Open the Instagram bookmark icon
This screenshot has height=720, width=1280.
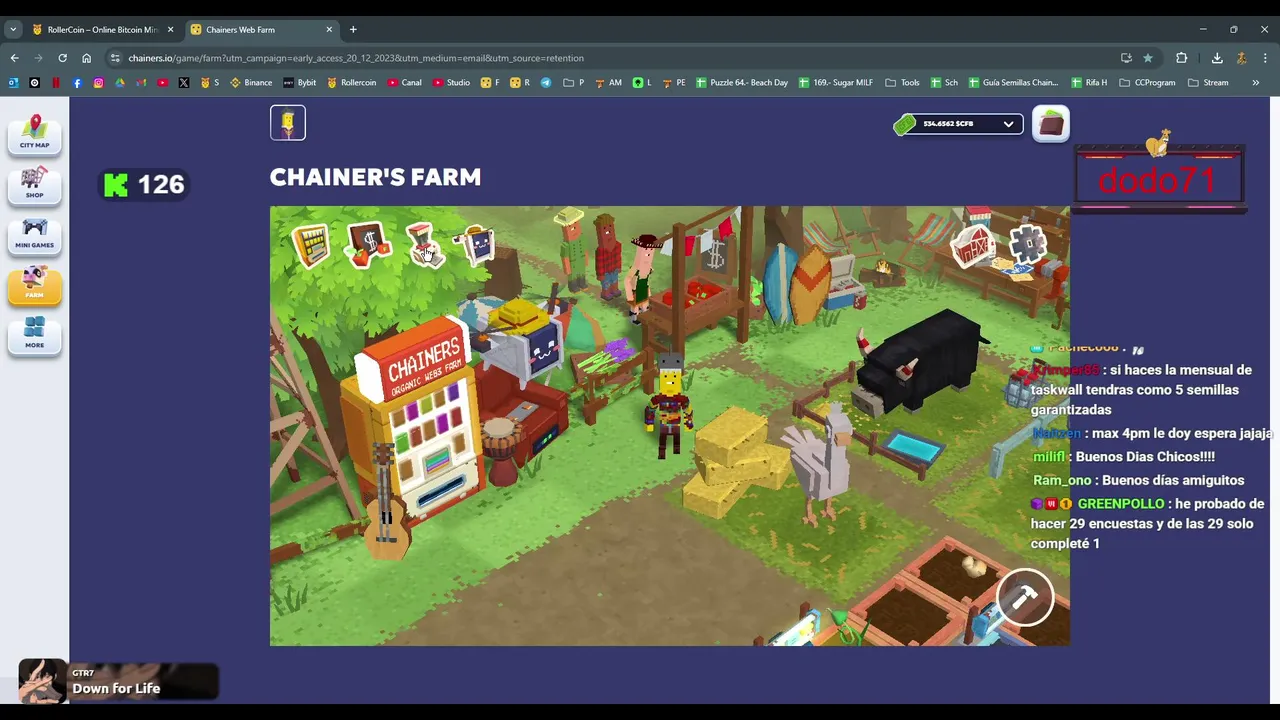pos(98,83)
